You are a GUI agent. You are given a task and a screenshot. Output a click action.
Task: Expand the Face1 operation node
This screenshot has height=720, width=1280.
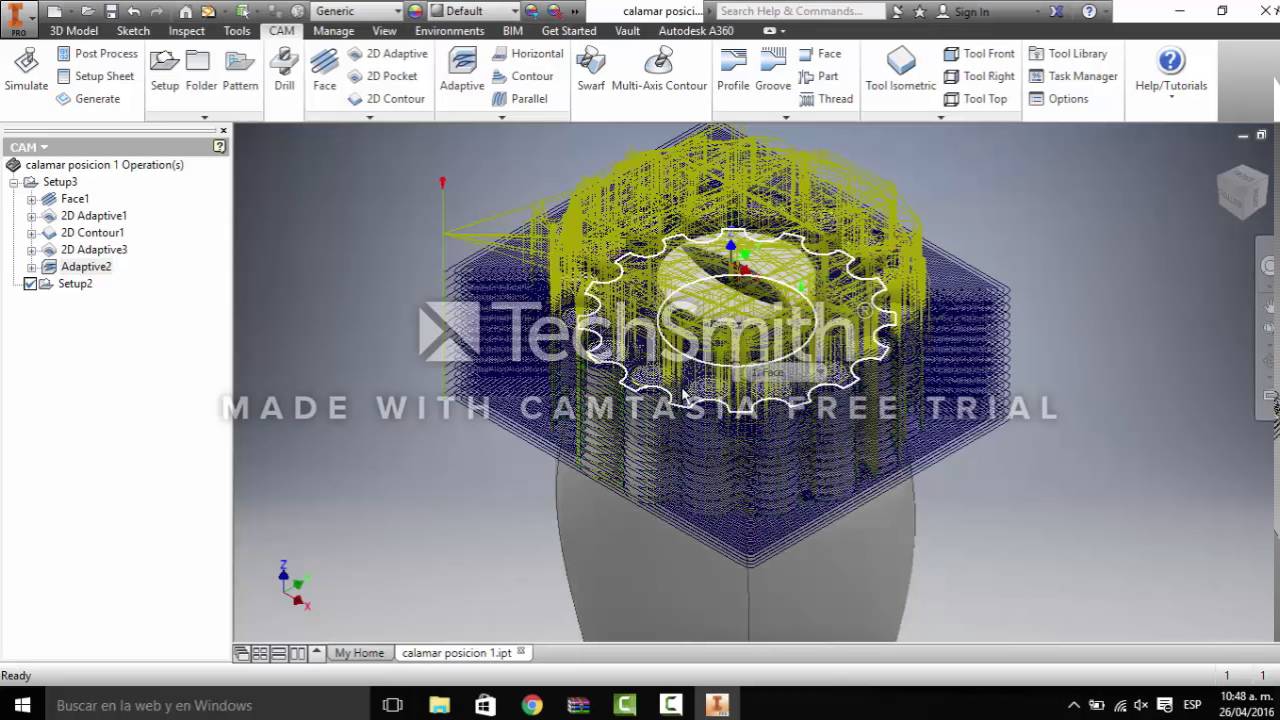(x=31, y=200)
